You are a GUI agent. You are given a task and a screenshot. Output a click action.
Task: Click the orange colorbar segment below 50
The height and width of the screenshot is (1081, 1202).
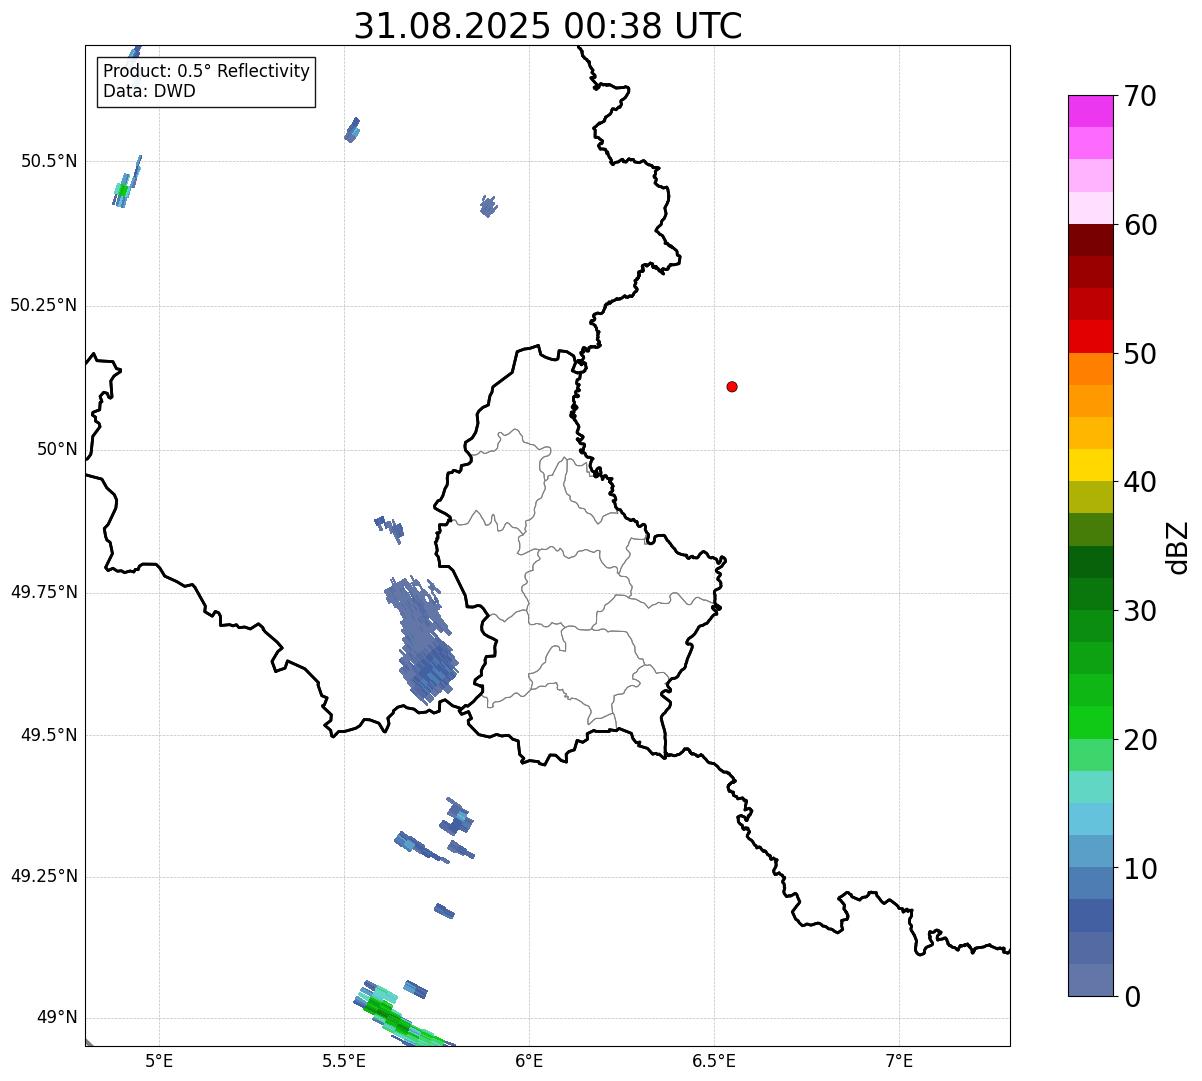tap(1091, 369)
